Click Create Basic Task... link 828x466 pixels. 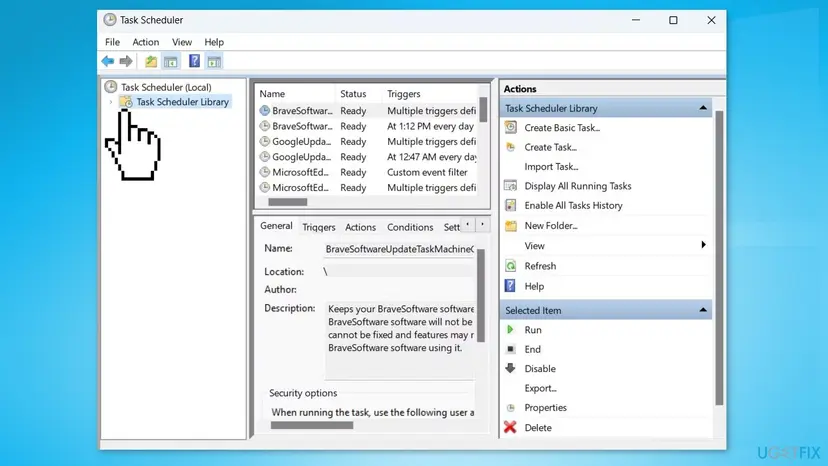(x=562, y=127)
